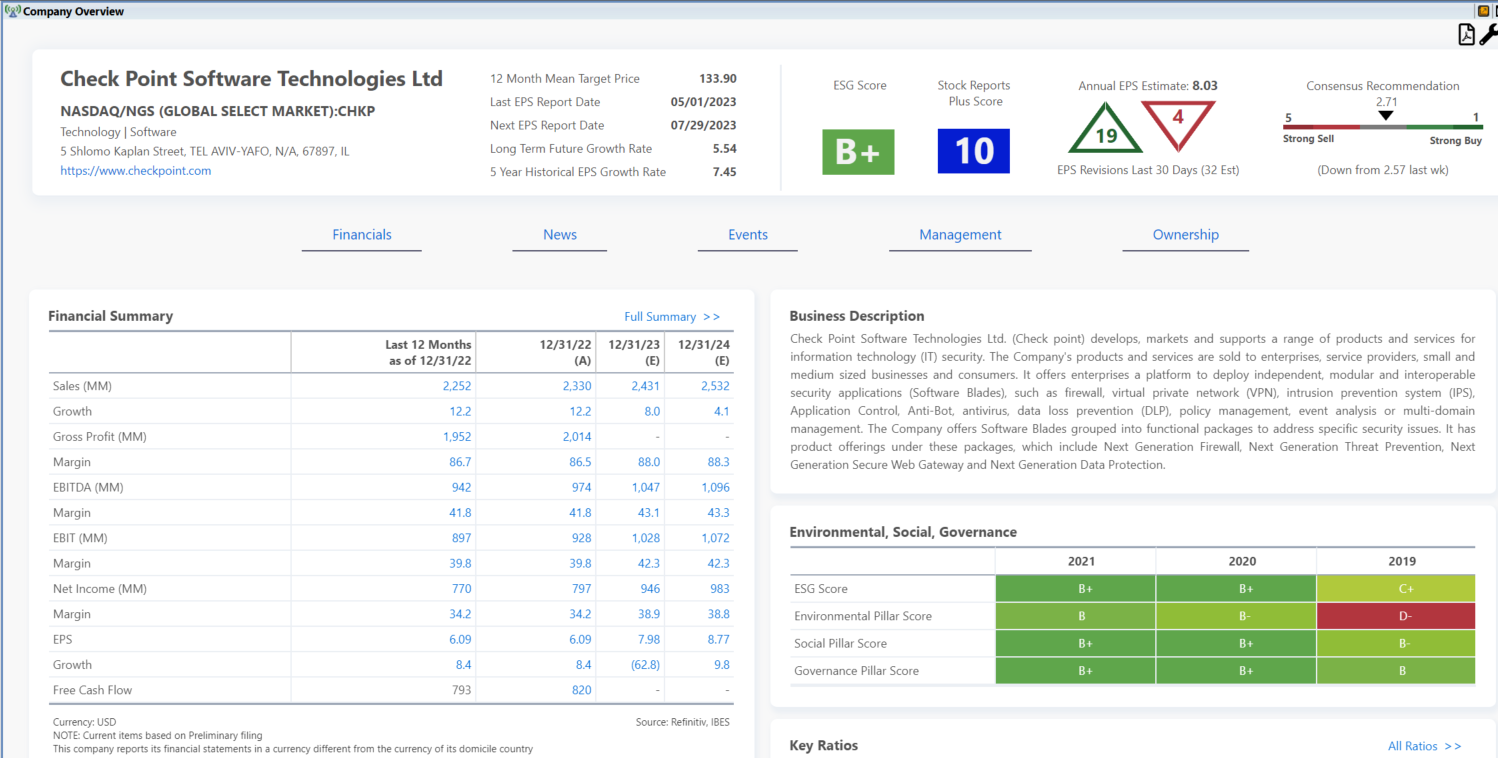1498x758 pixels.
Task: Click the Key Ratios heading
Action: [824, 745]
